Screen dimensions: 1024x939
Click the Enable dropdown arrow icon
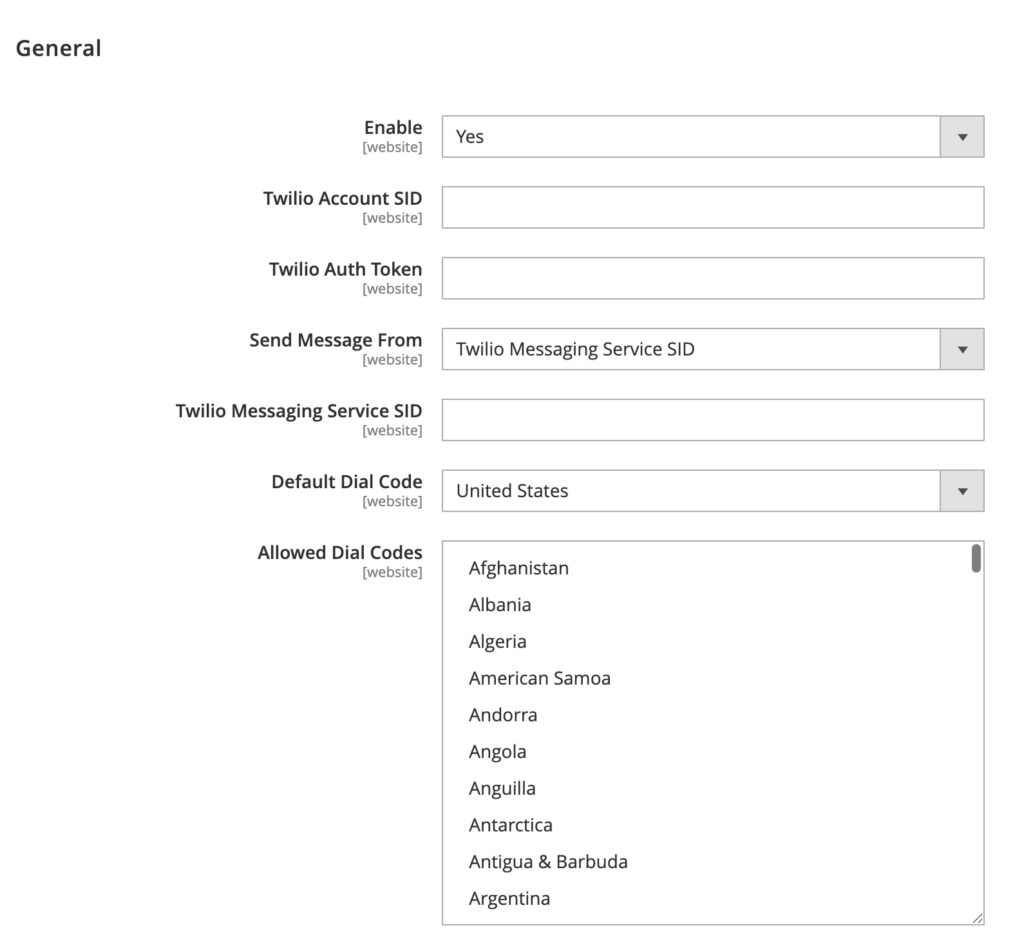coord(962,137)
